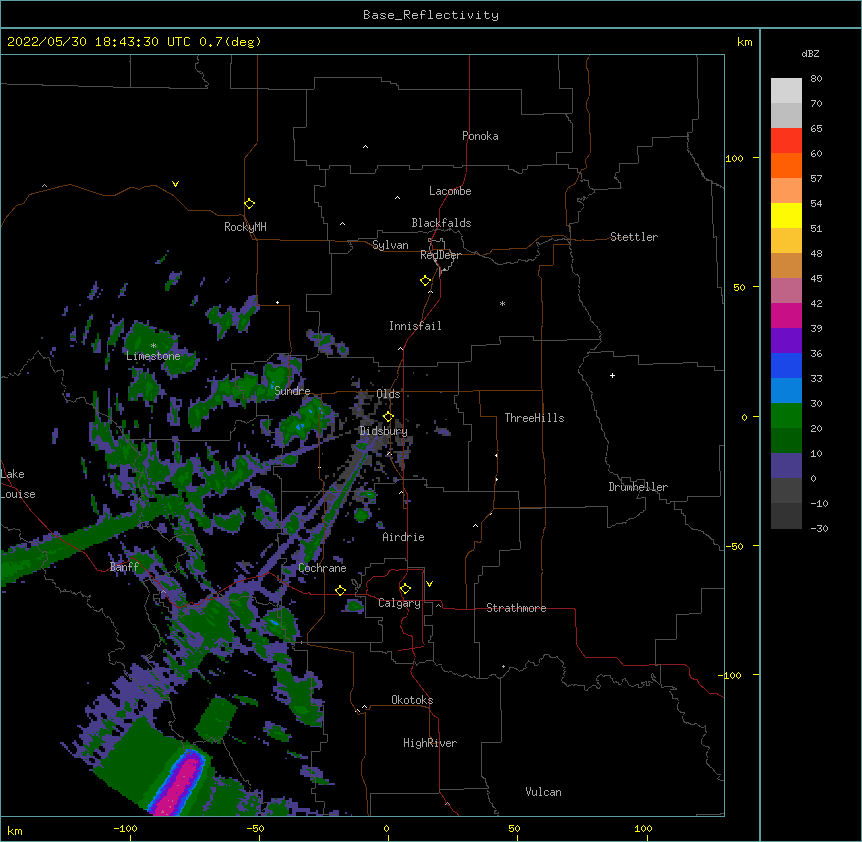Click the dBZ legend heading
Image resolution: width=862 pixels, height=842 pixels.
[810, 53]
